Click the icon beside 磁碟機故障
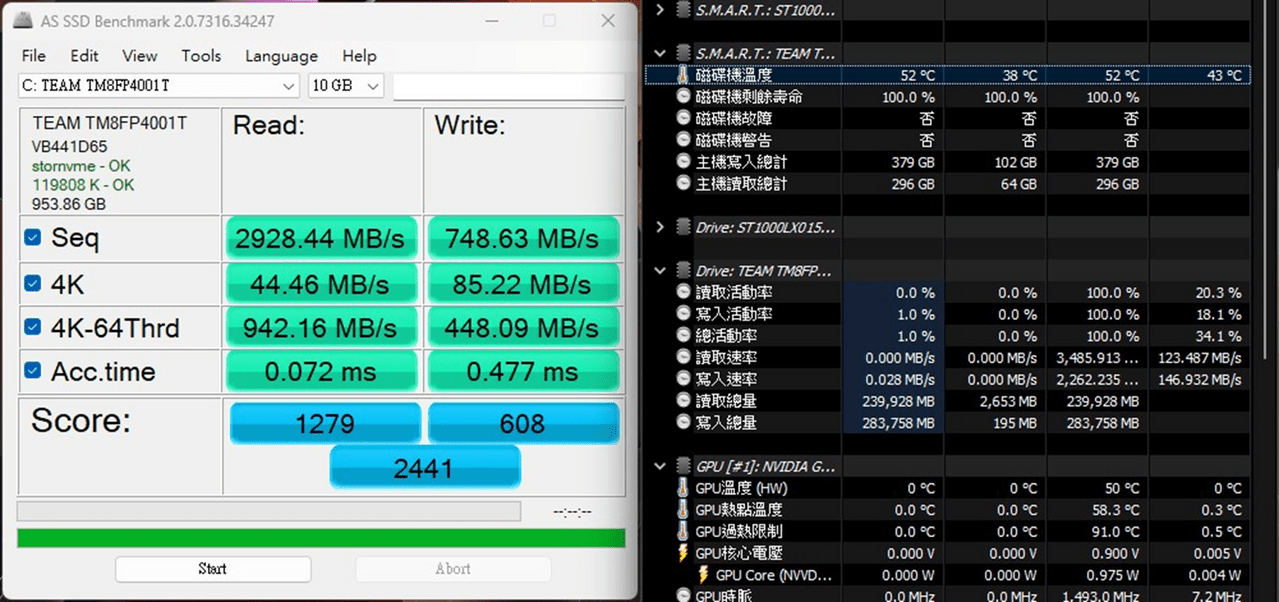The image size is (1279, 602). tap(683, 118)
